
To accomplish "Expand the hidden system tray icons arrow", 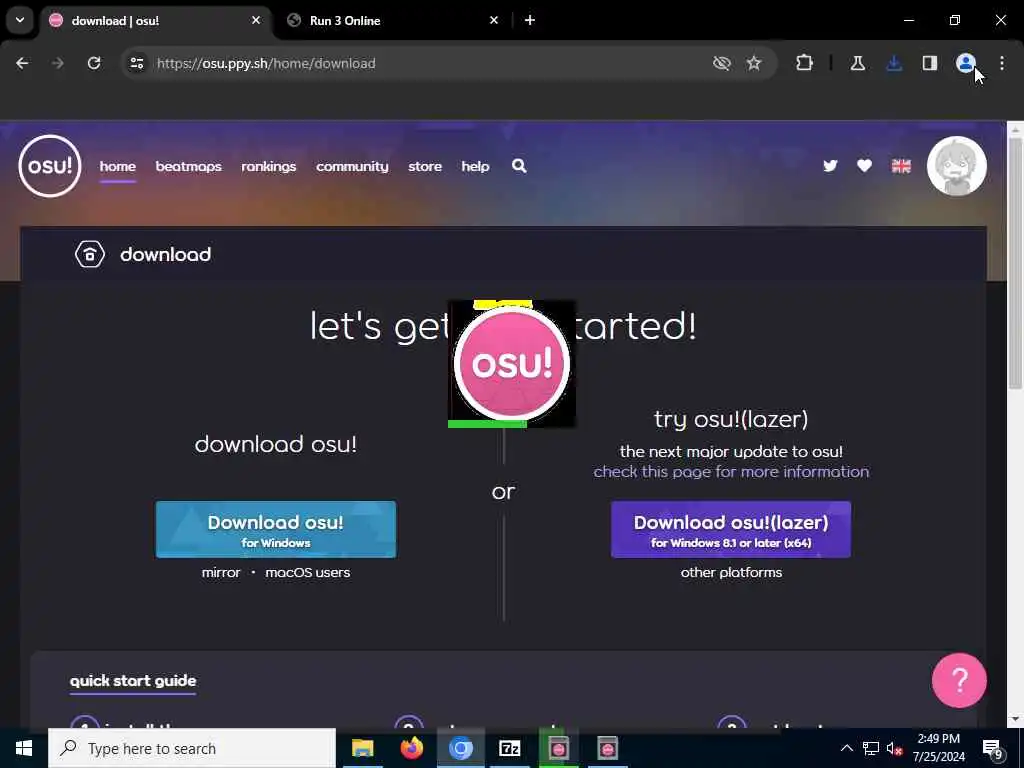I will coord(846,748).
